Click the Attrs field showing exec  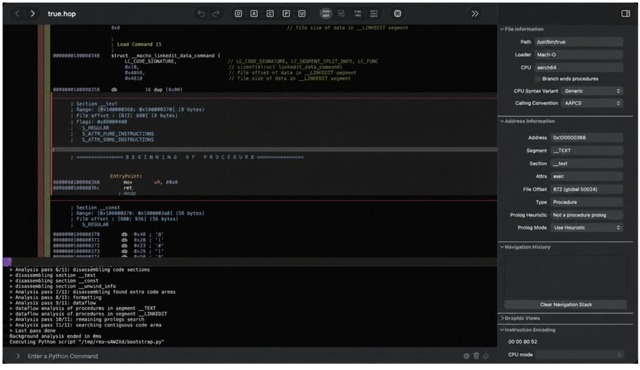(587, 177)
